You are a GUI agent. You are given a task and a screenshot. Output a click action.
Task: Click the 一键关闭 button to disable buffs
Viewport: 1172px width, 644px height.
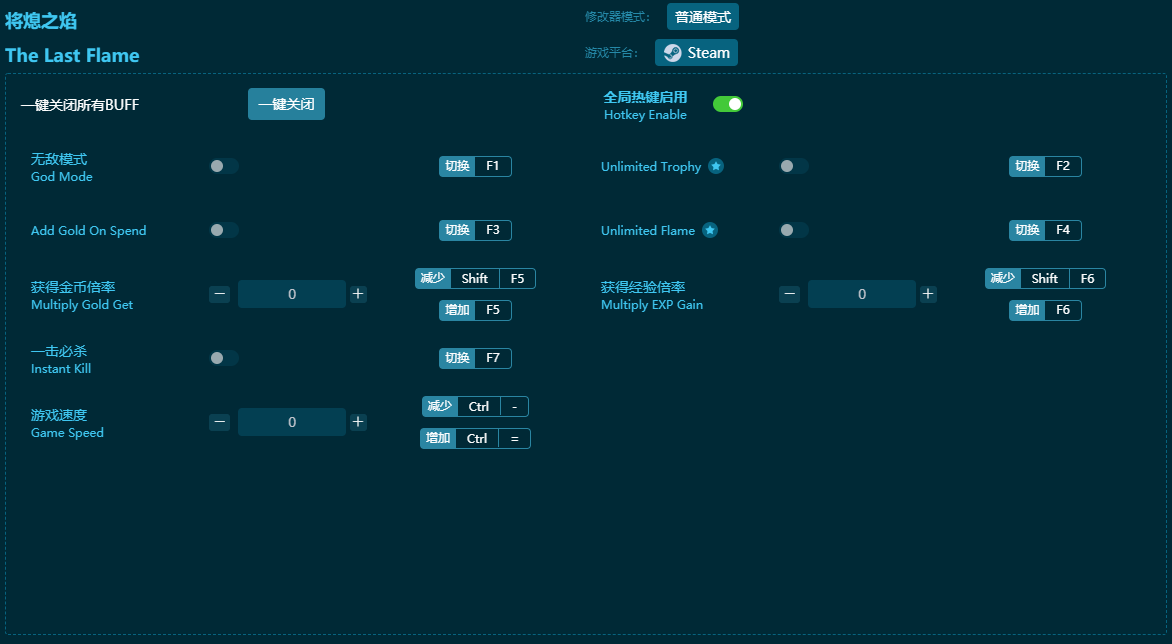coord(286,104)
